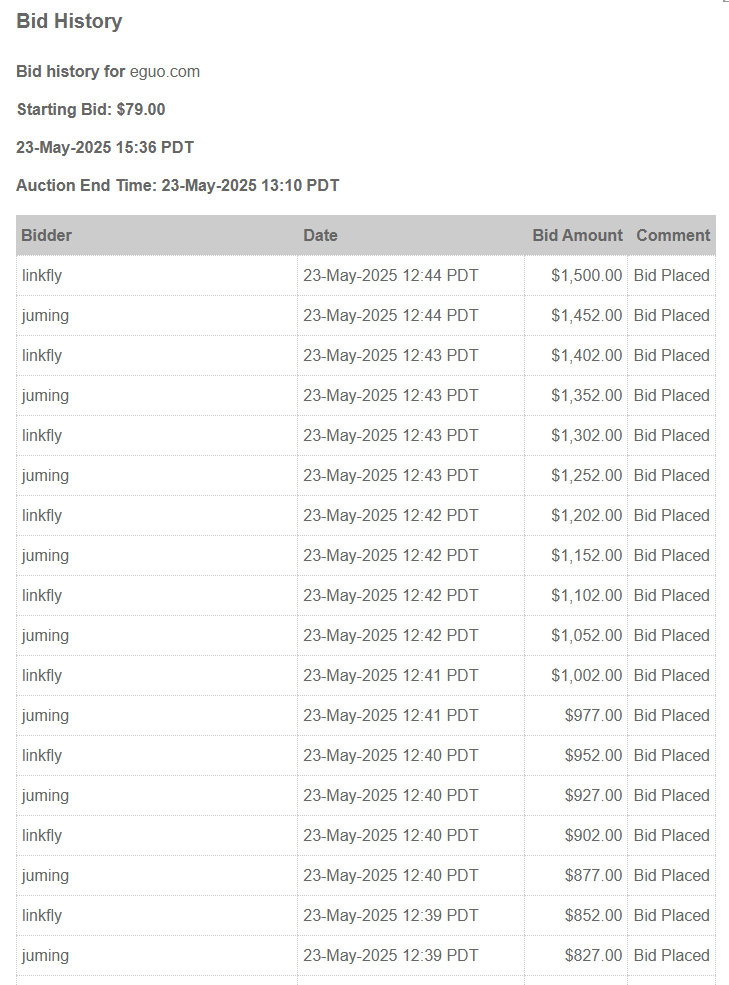Select the $902.00 bid amount

pos(593,836)
